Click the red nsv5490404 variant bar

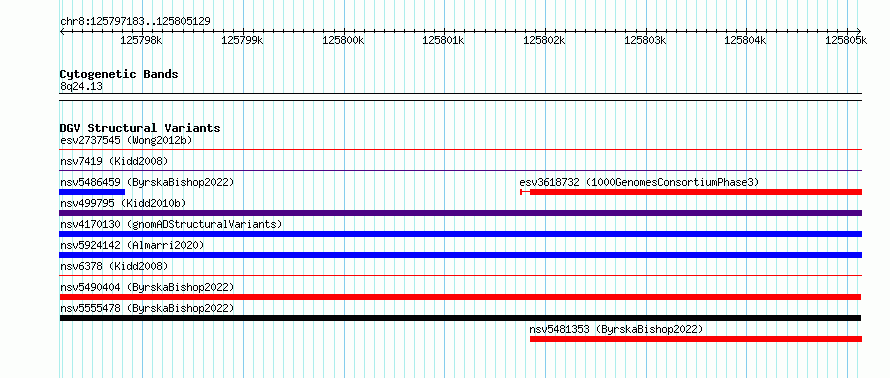[460, 297]
